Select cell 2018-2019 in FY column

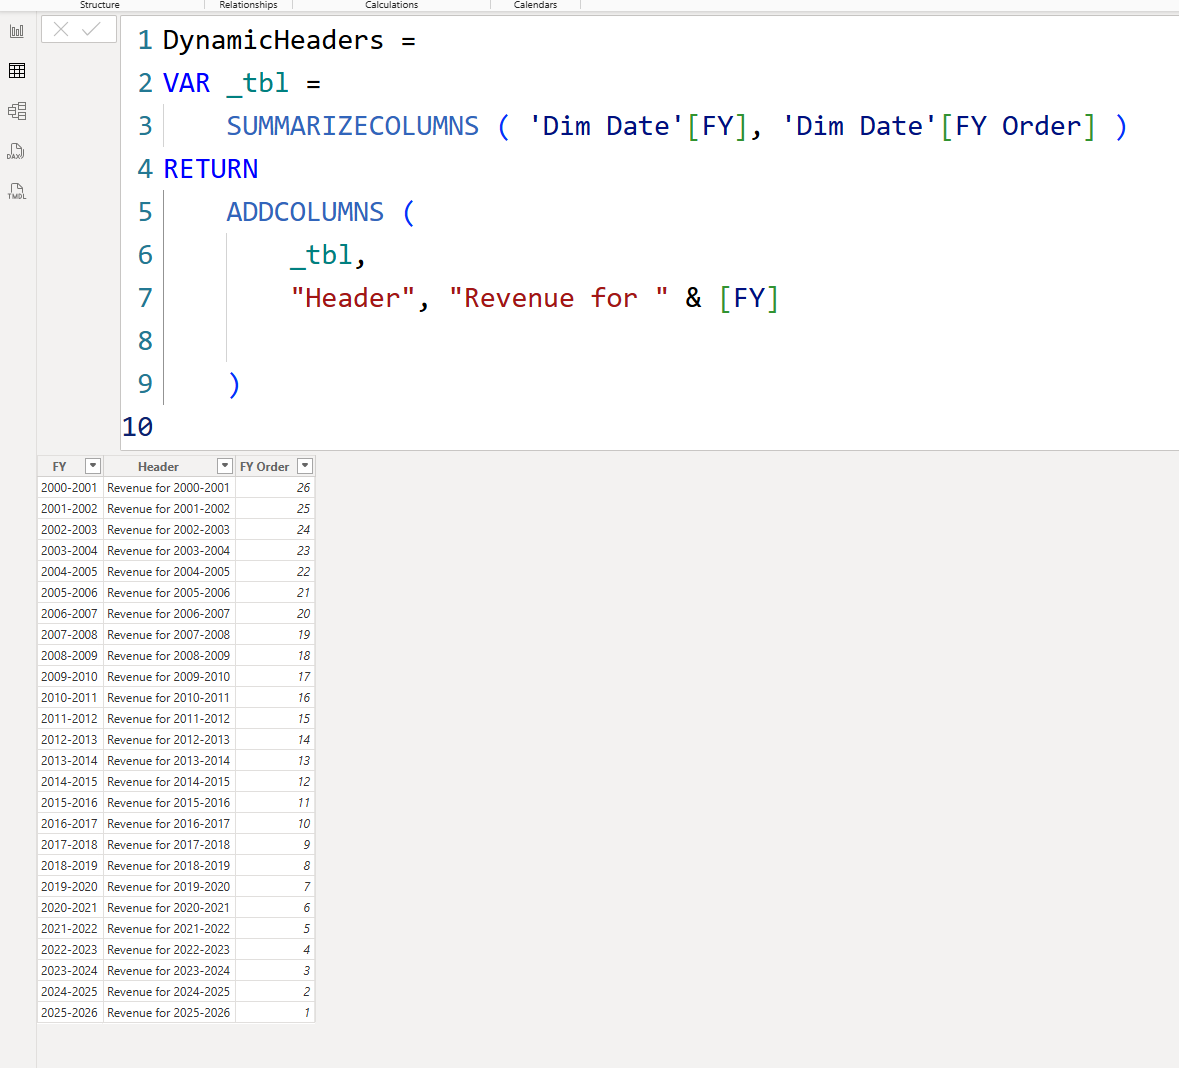coord(70,866)
